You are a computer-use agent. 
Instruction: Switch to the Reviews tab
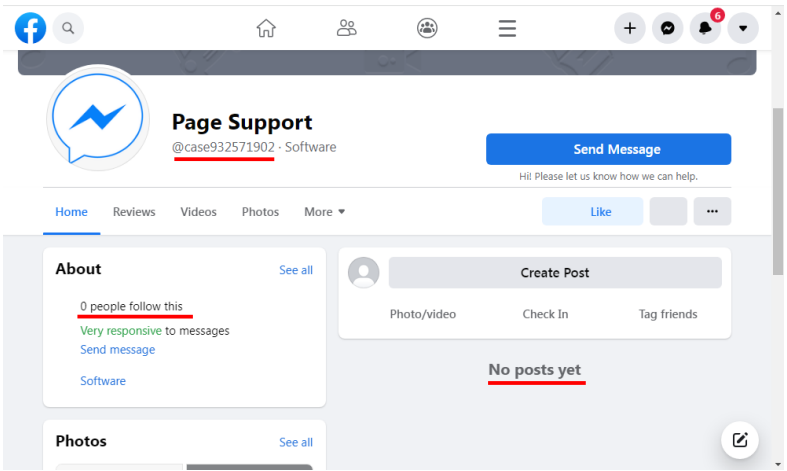134,212
